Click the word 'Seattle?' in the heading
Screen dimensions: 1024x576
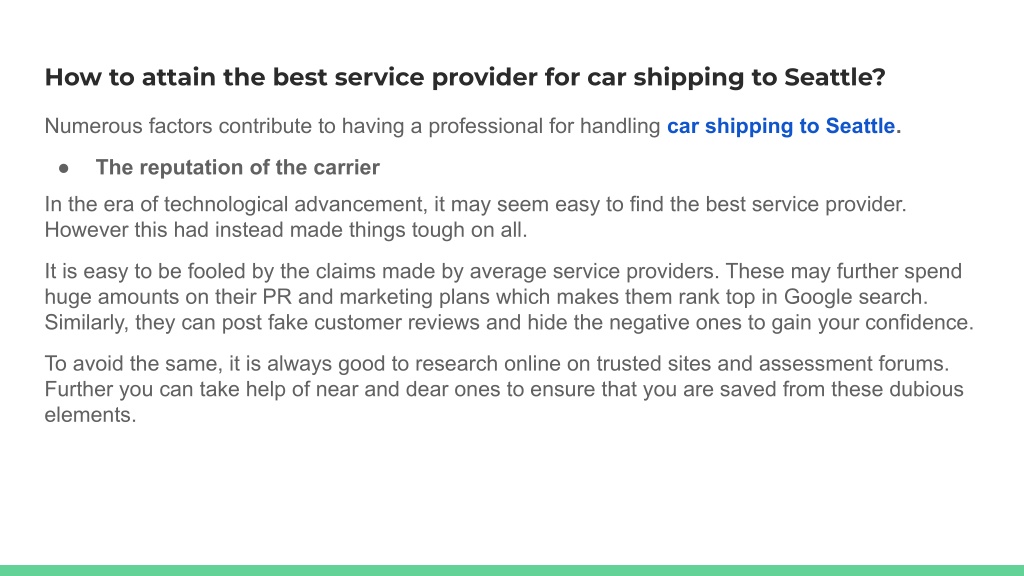click(835, 78)
